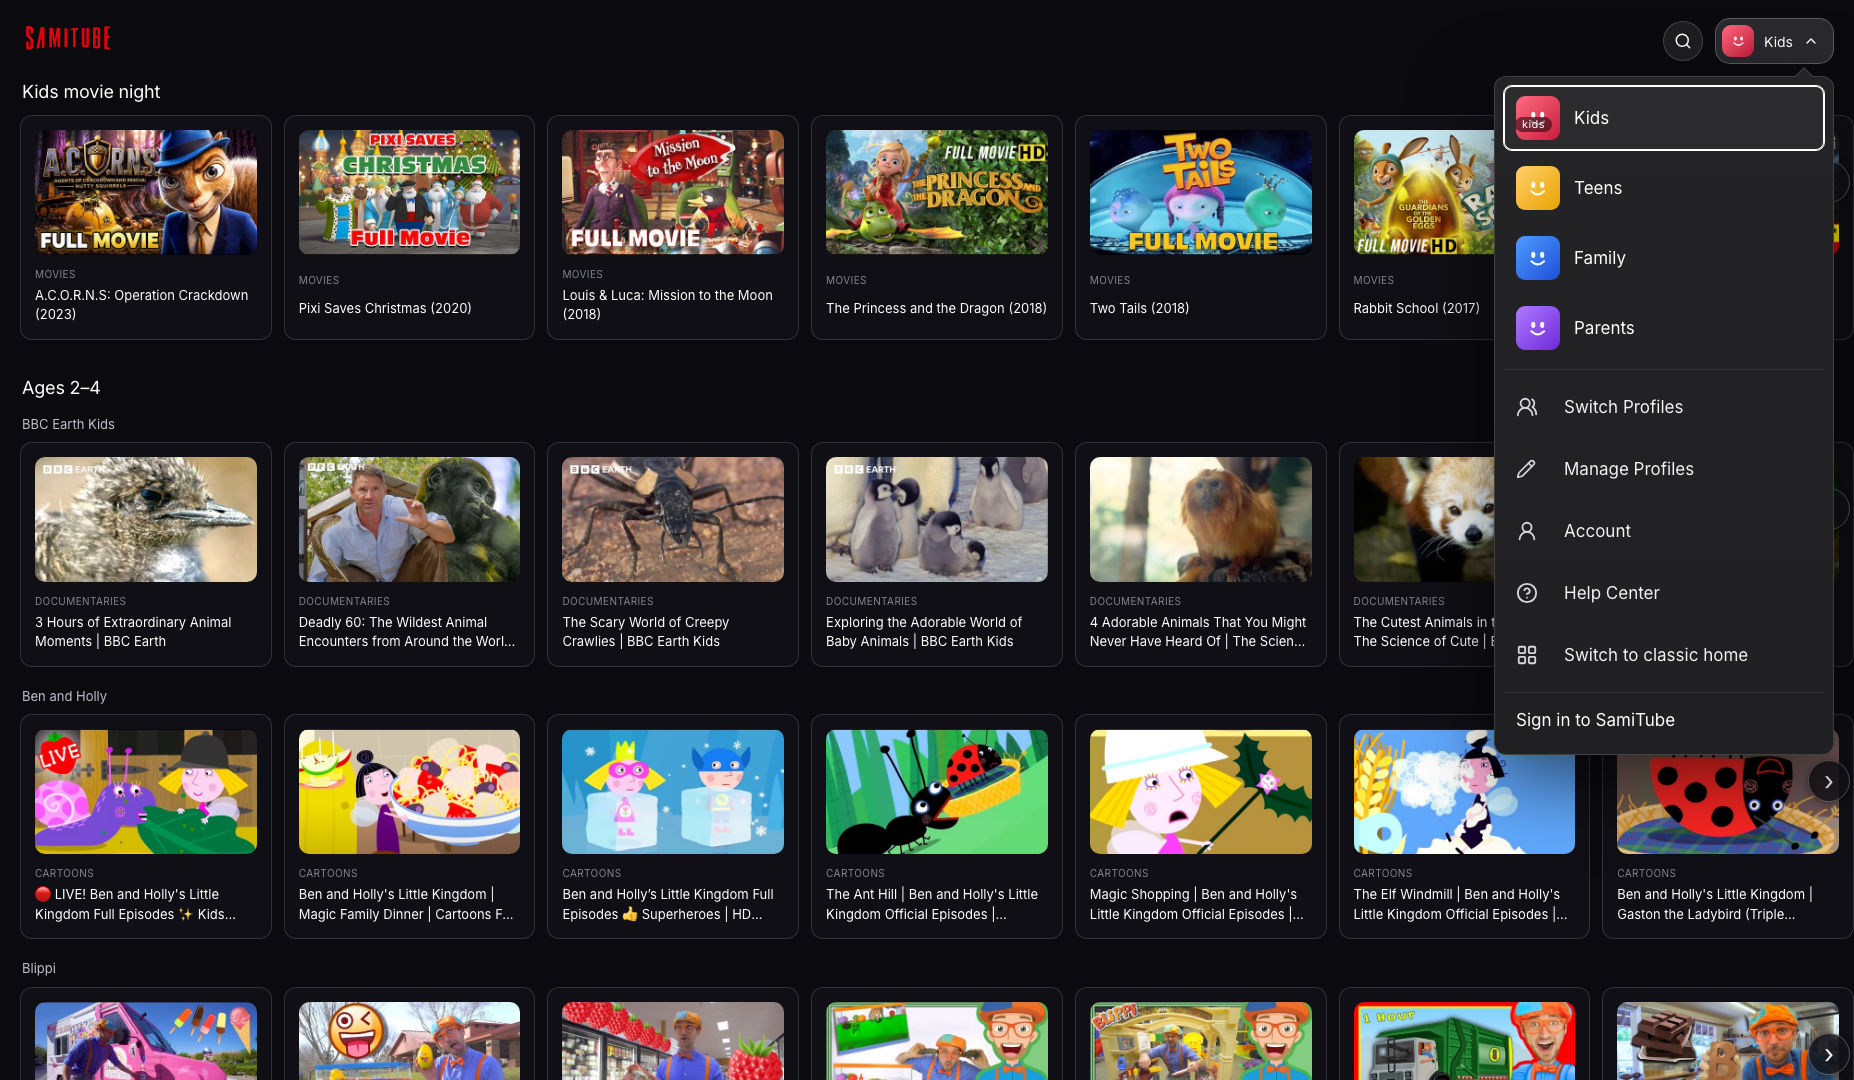This screenshot has width=1854, height=1080.
Task: Click the yellow Teens avatar icon
Action: (1538, 188)
